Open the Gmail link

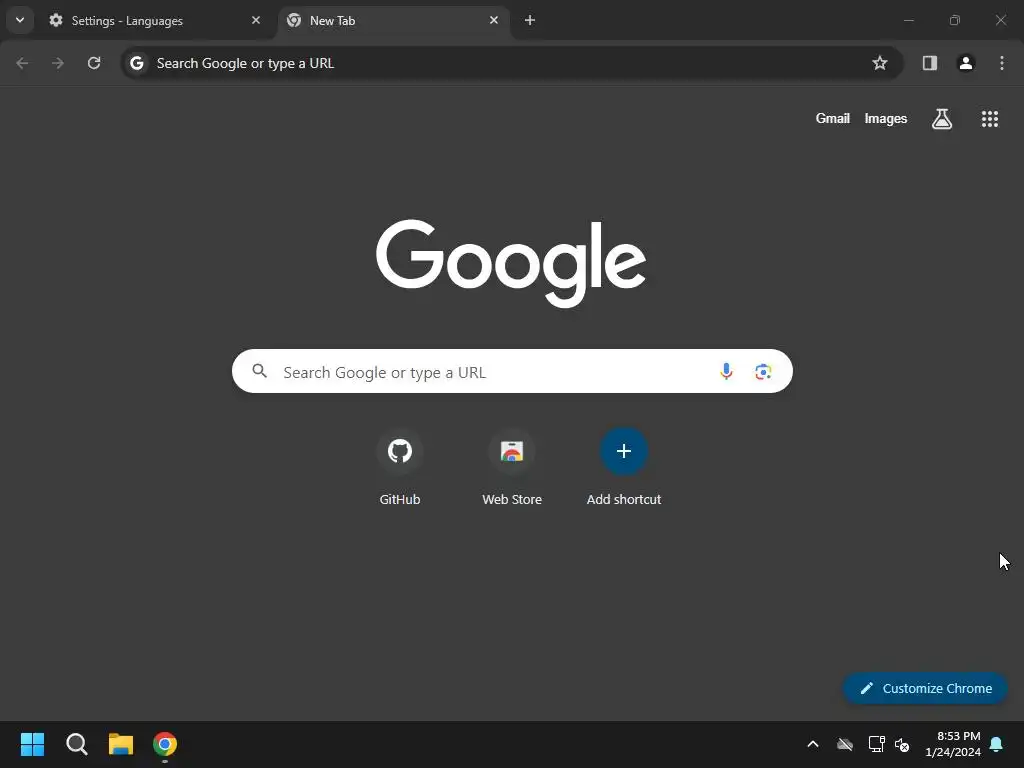pos(833,118)
